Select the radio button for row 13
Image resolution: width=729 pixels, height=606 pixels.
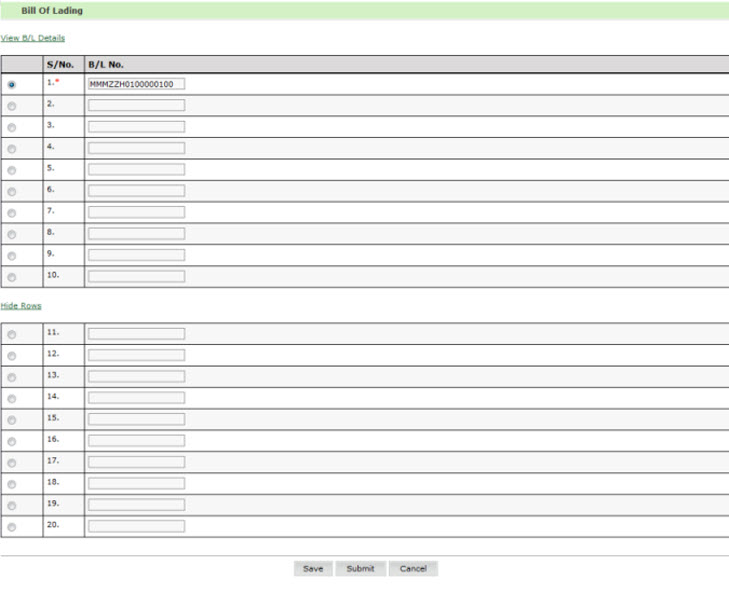12,377
